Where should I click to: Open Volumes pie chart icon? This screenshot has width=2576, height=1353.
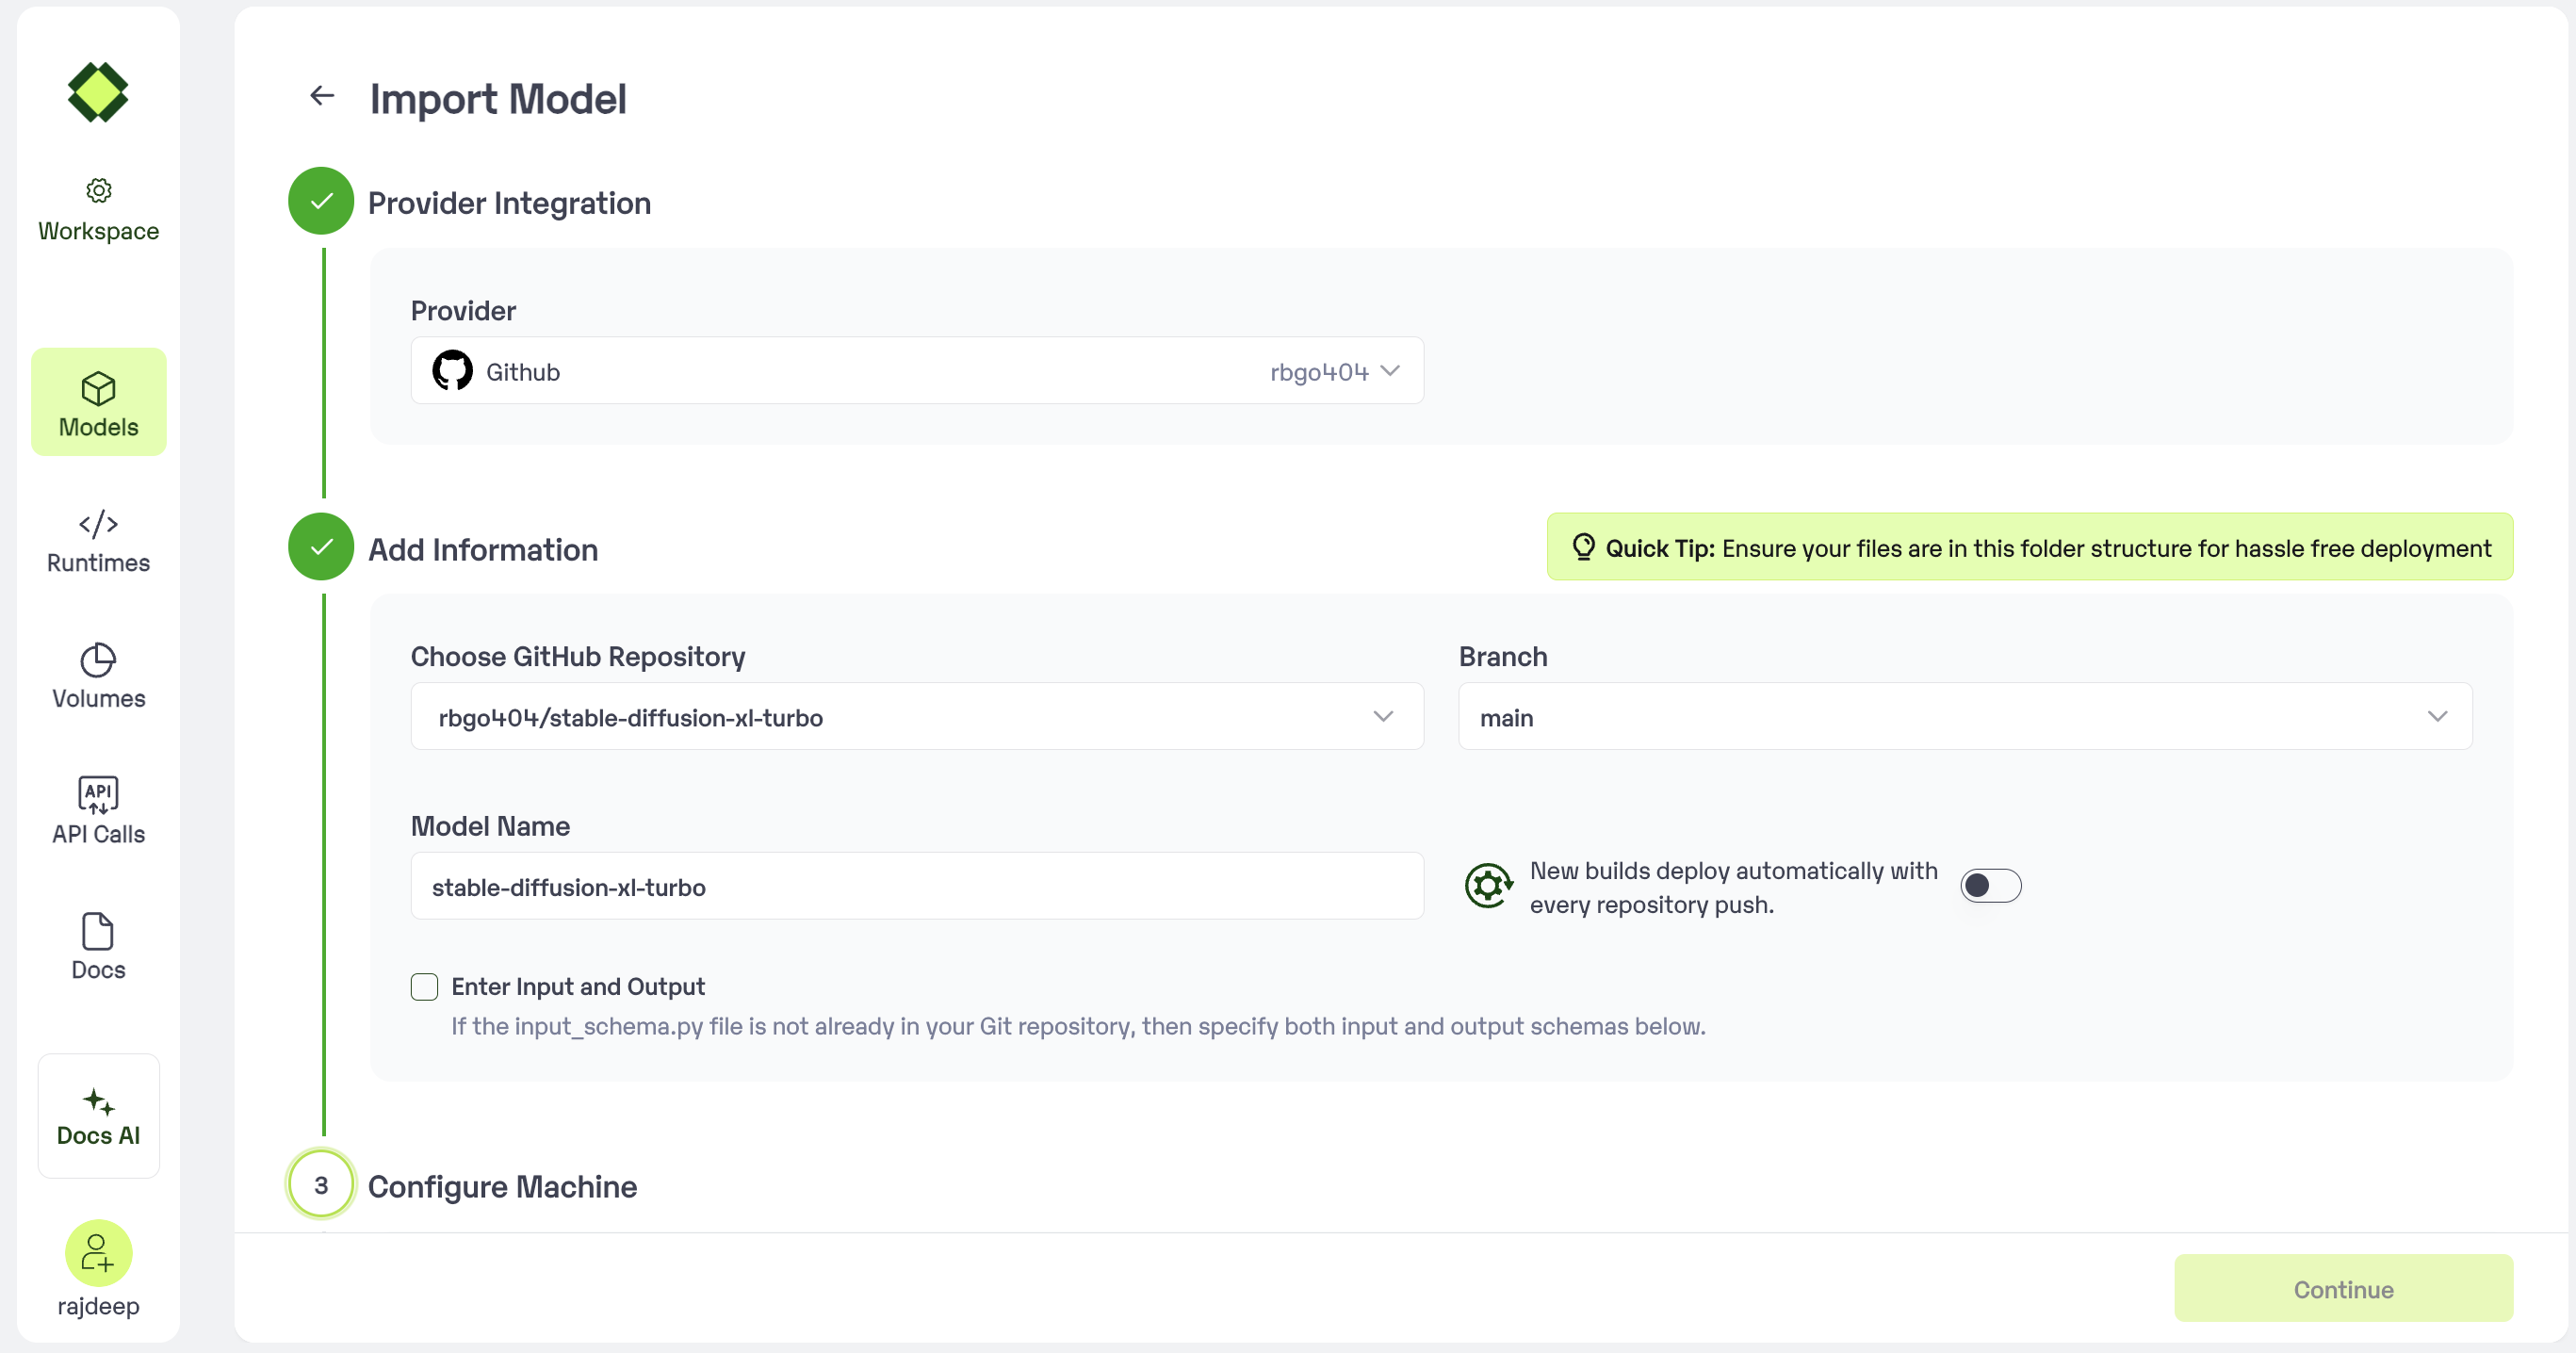pyautogui.click(x=98, y=660)
